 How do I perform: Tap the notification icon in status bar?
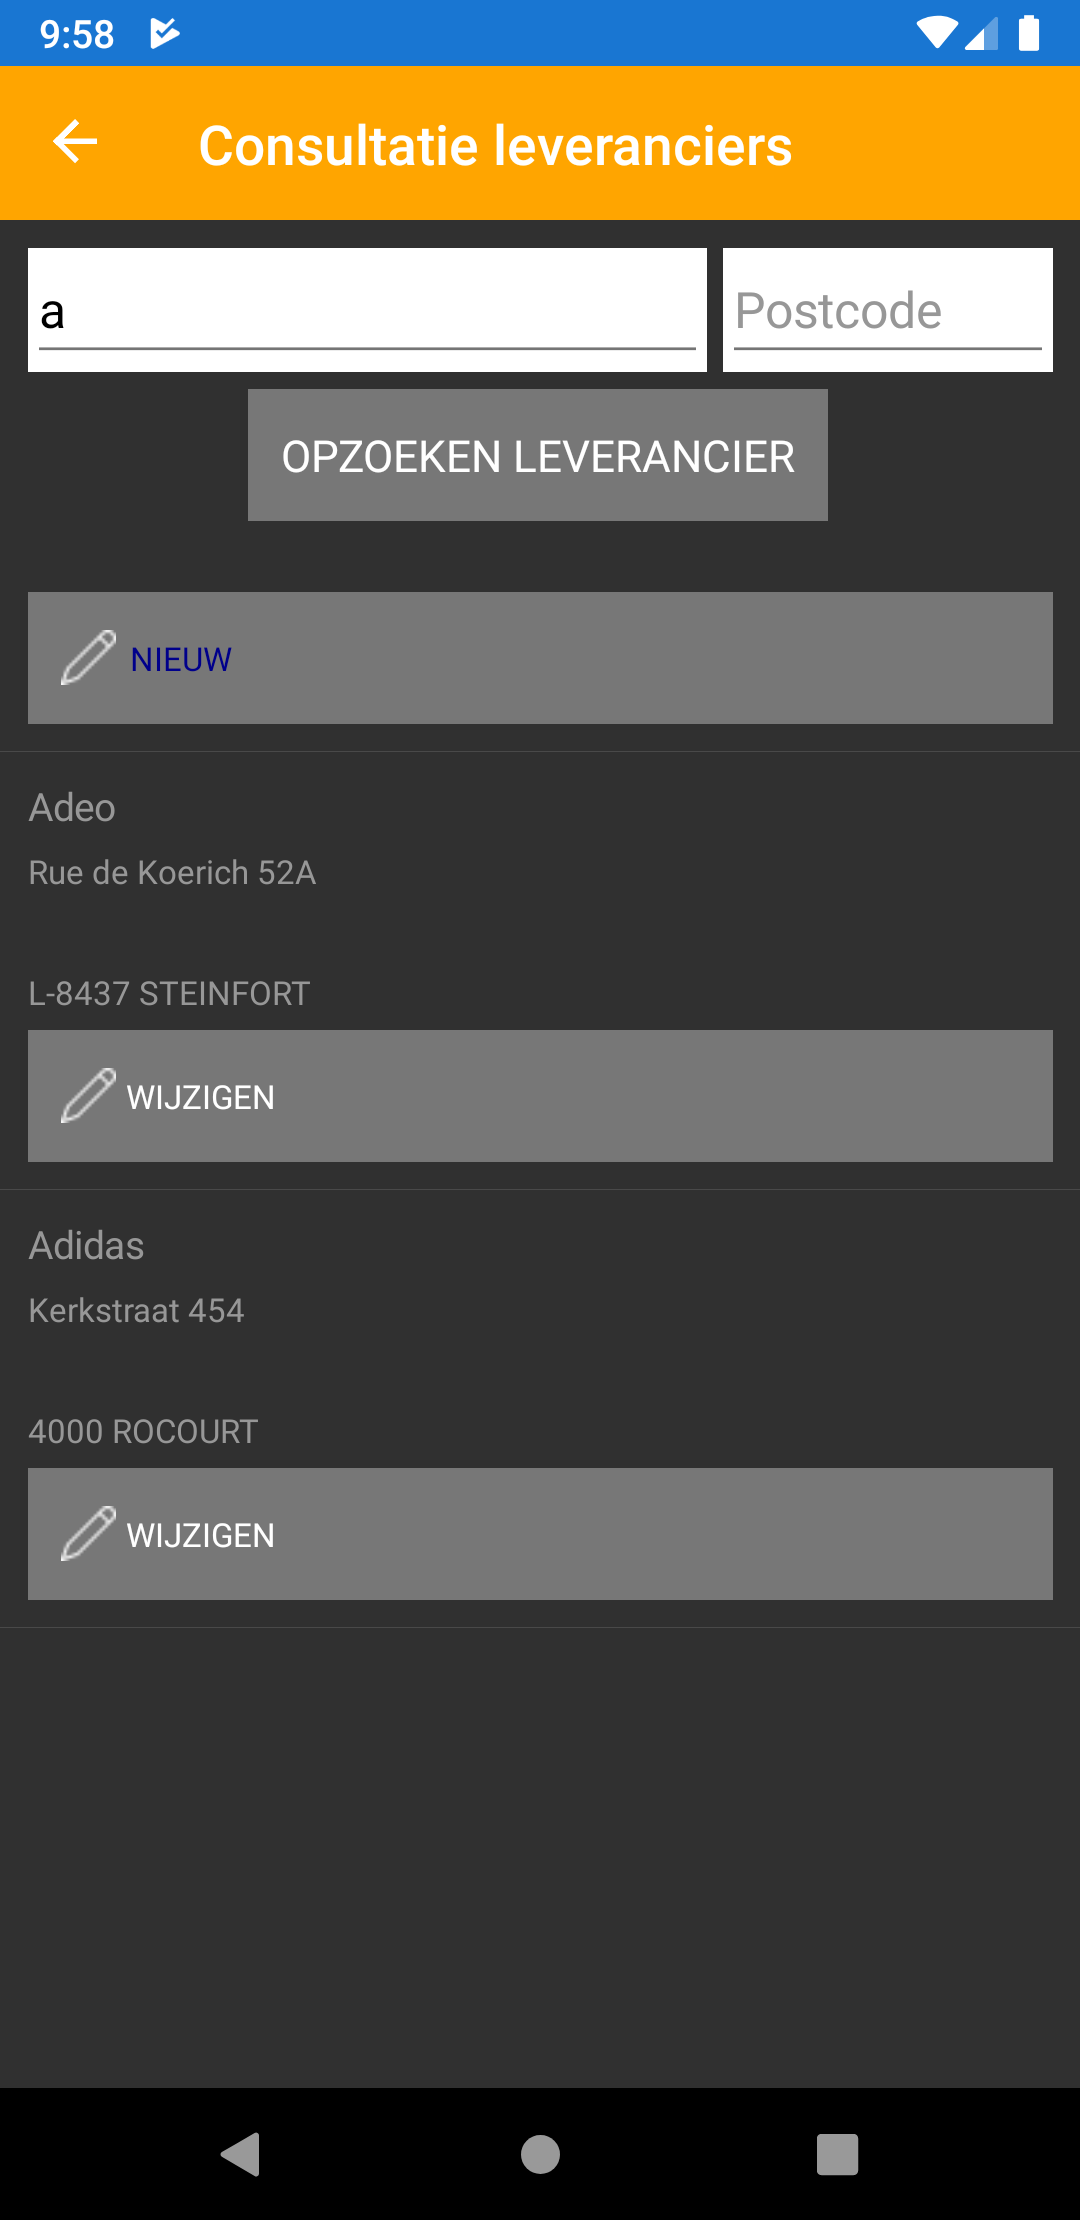coord(164,34)
